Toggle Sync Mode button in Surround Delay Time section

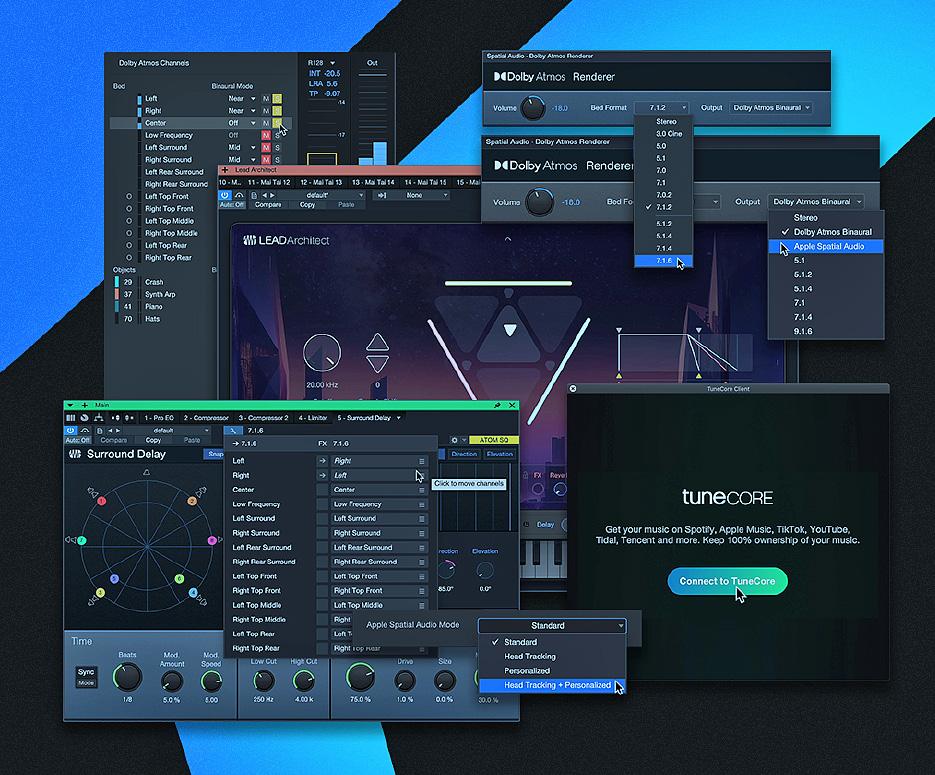[x=86, y=677]
